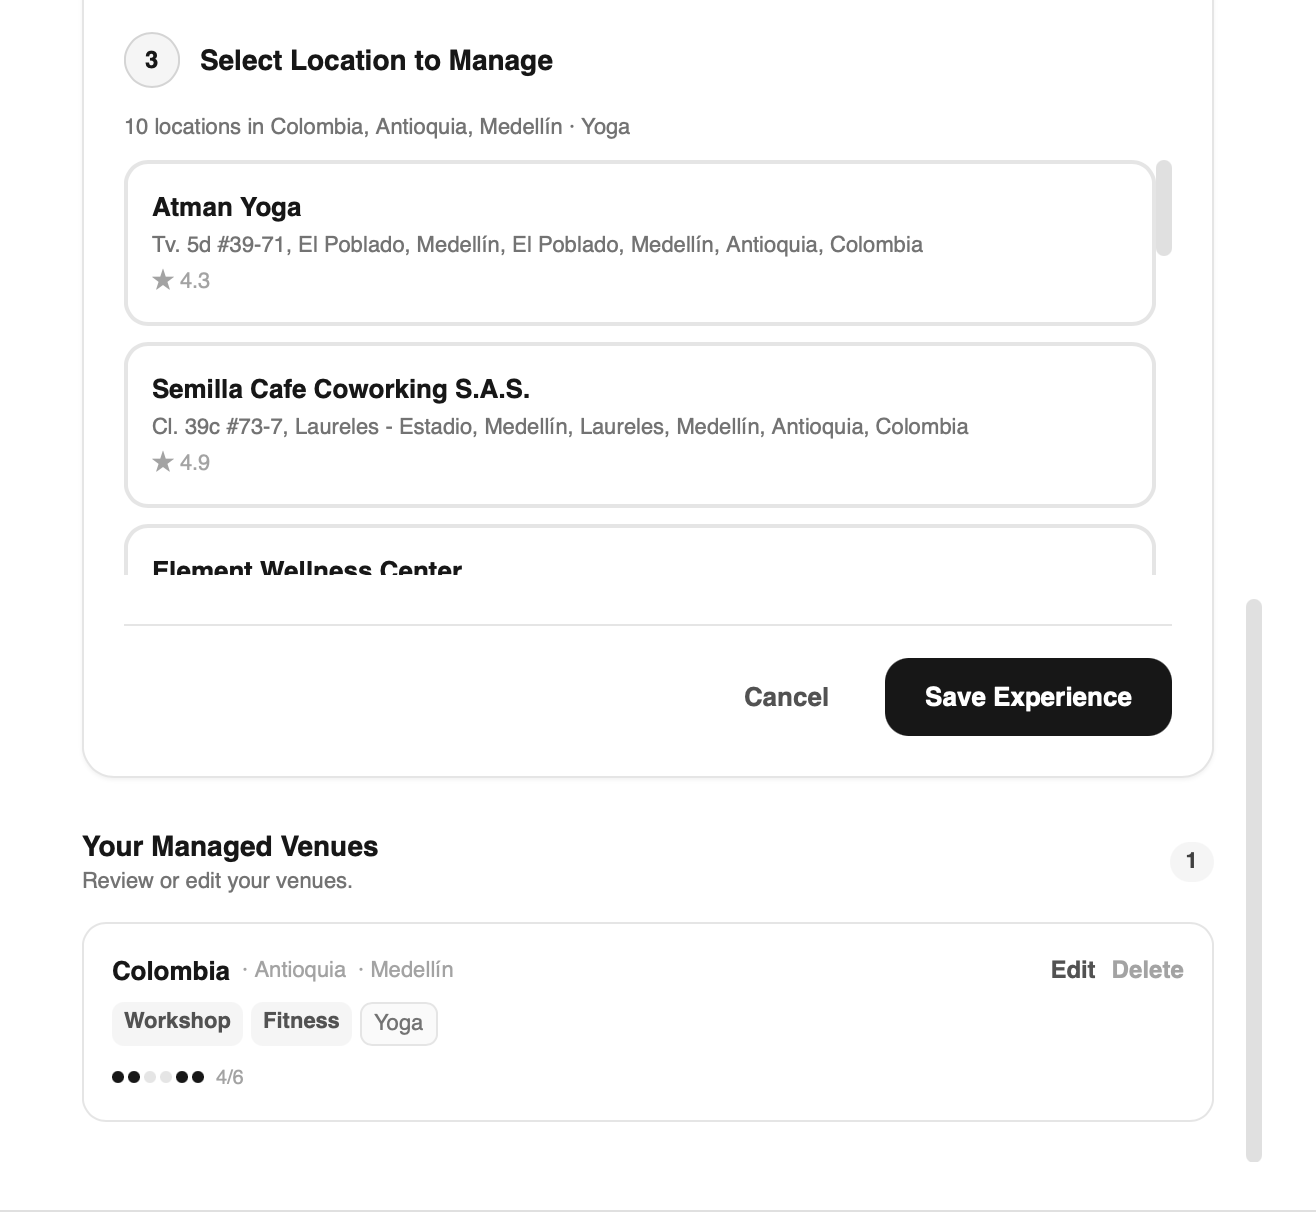Click the Fitness tag

pyautogui.click(x=301, y=1022)
